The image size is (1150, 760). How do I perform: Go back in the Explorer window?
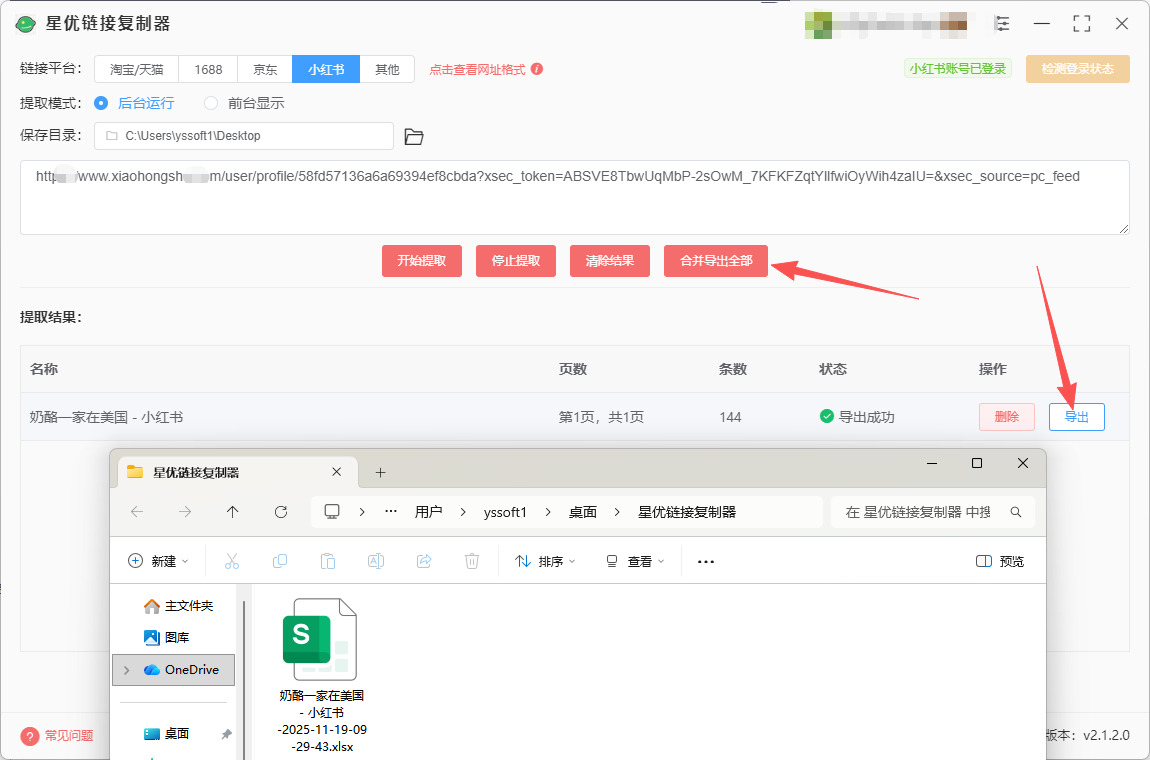pos(137,512)
